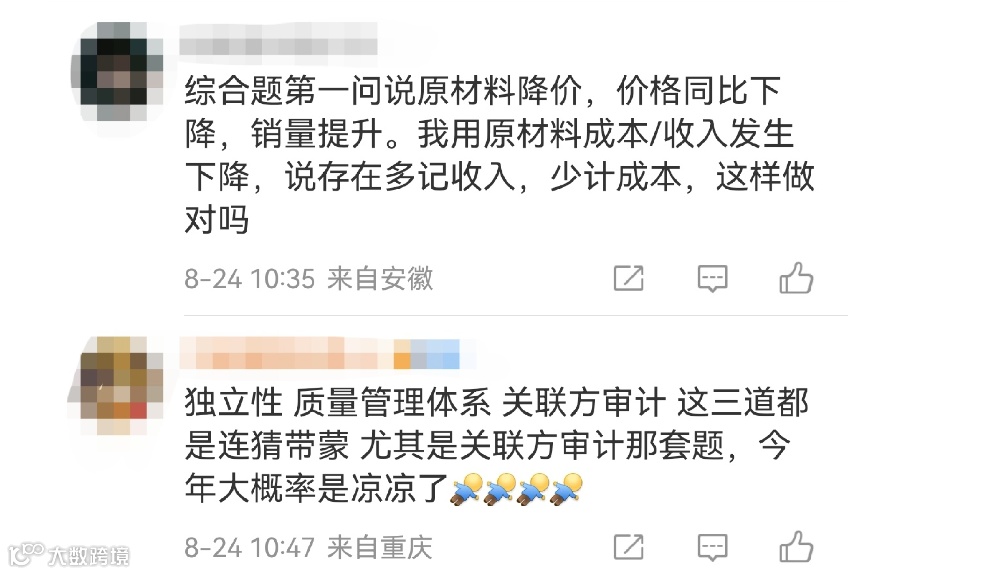The height and width of the screenshot is (574, 994).
Task: Open the first commenter's blurred username
Action: (278, 46)
